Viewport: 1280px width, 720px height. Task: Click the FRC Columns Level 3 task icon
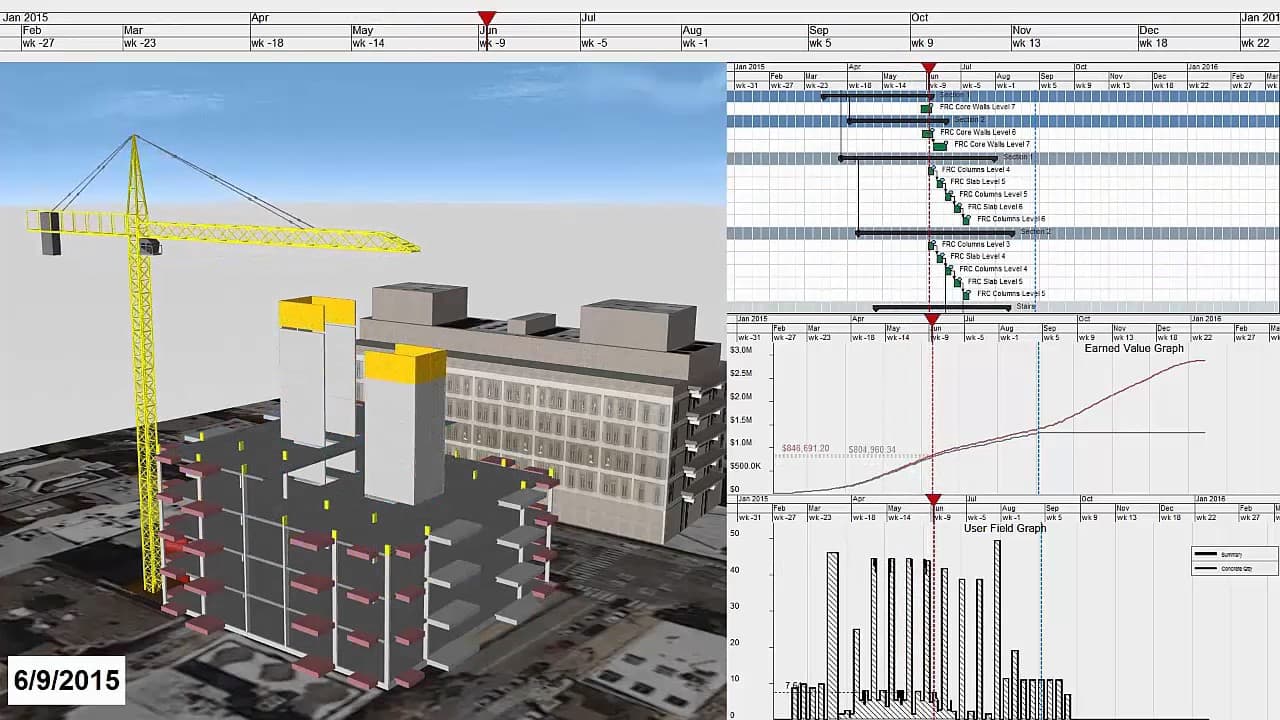(931, 246)
